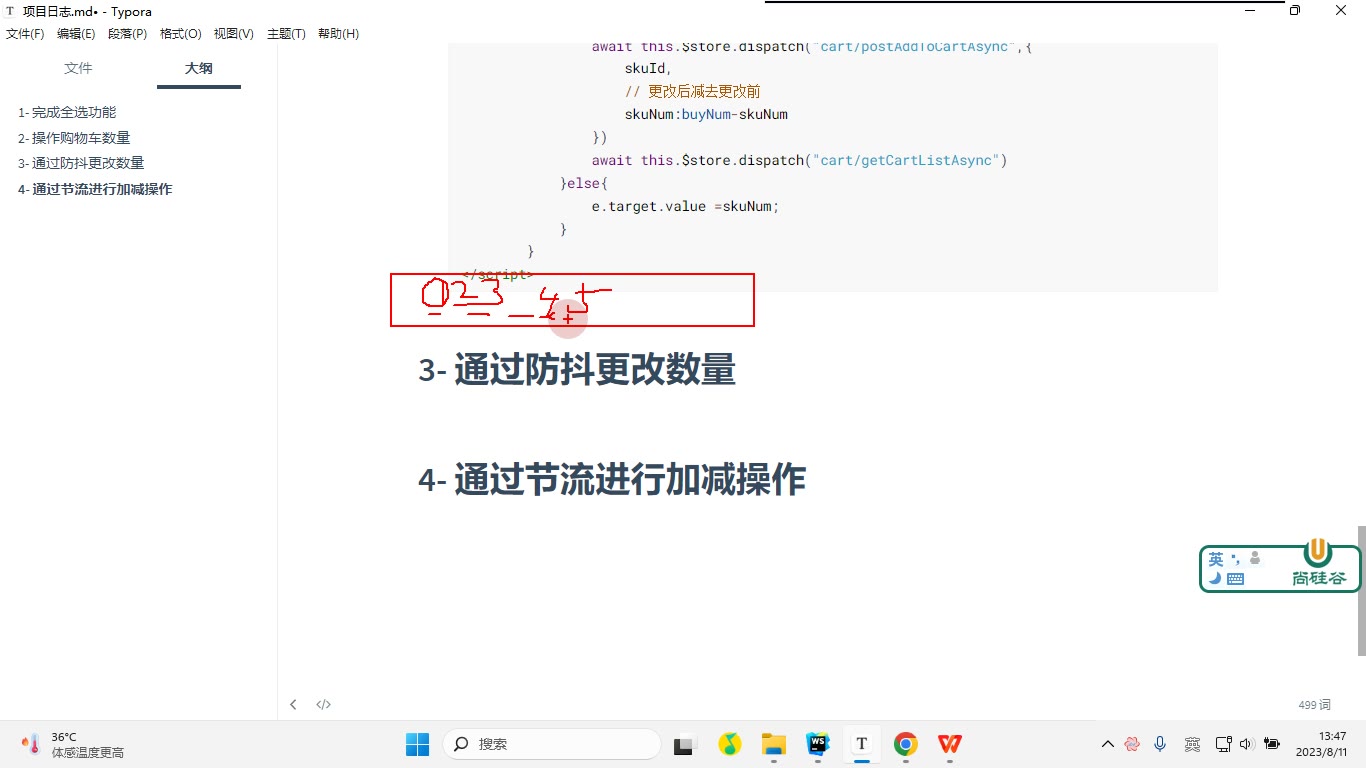Jump to outline item 1- 完成全选功能

(x=67, y=112)
